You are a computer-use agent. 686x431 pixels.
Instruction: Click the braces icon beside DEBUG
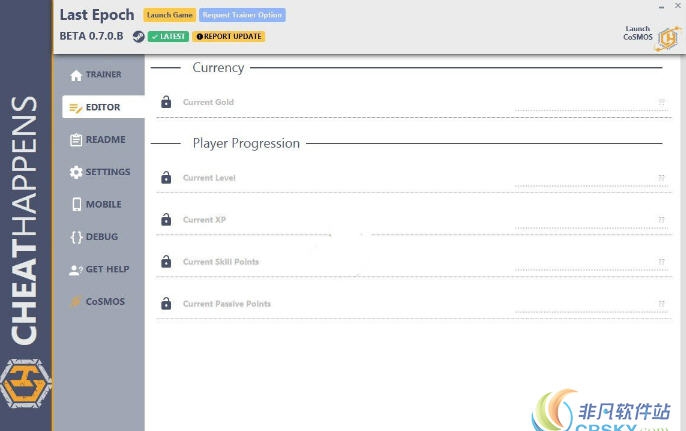76,237
